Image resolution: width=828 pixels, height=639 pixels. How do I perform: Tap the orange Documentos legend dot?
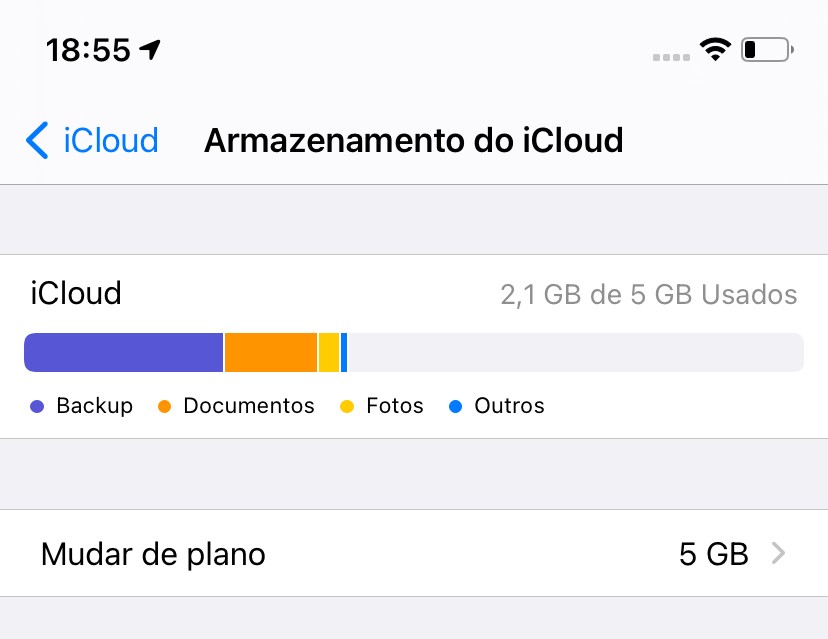pyautogui.click(x=165, y=407)
